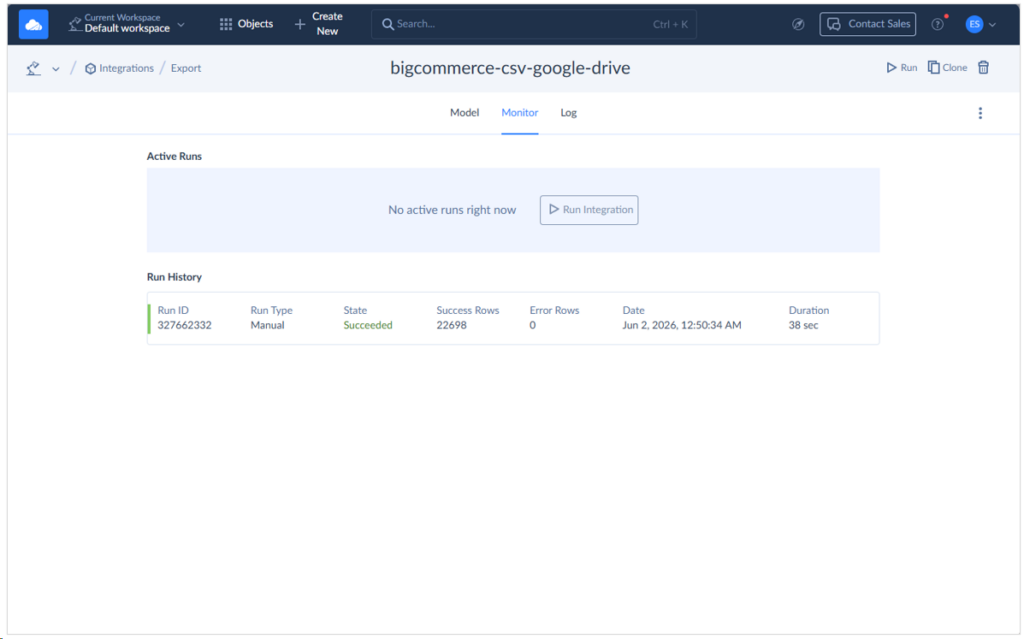Click the Manual run type value
The image size is (1024, 639).
point(267,325)
